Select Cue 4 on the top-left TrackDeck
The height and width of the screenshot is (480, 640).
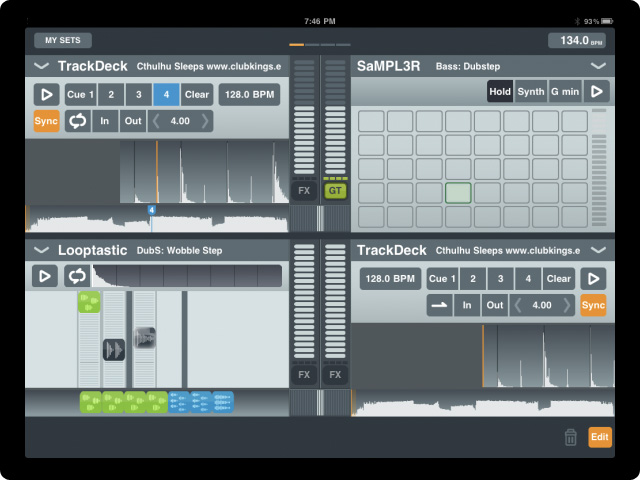[167, 95]
